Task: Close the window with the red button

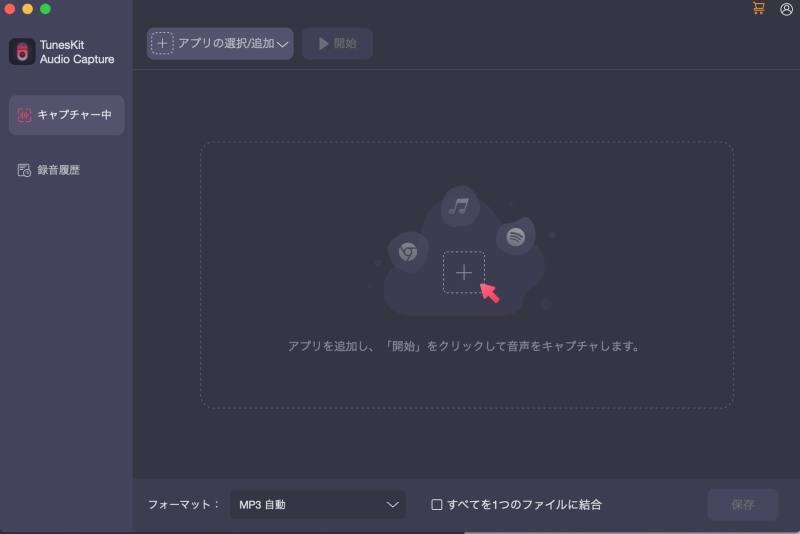Action: click(x=10, y=9)
